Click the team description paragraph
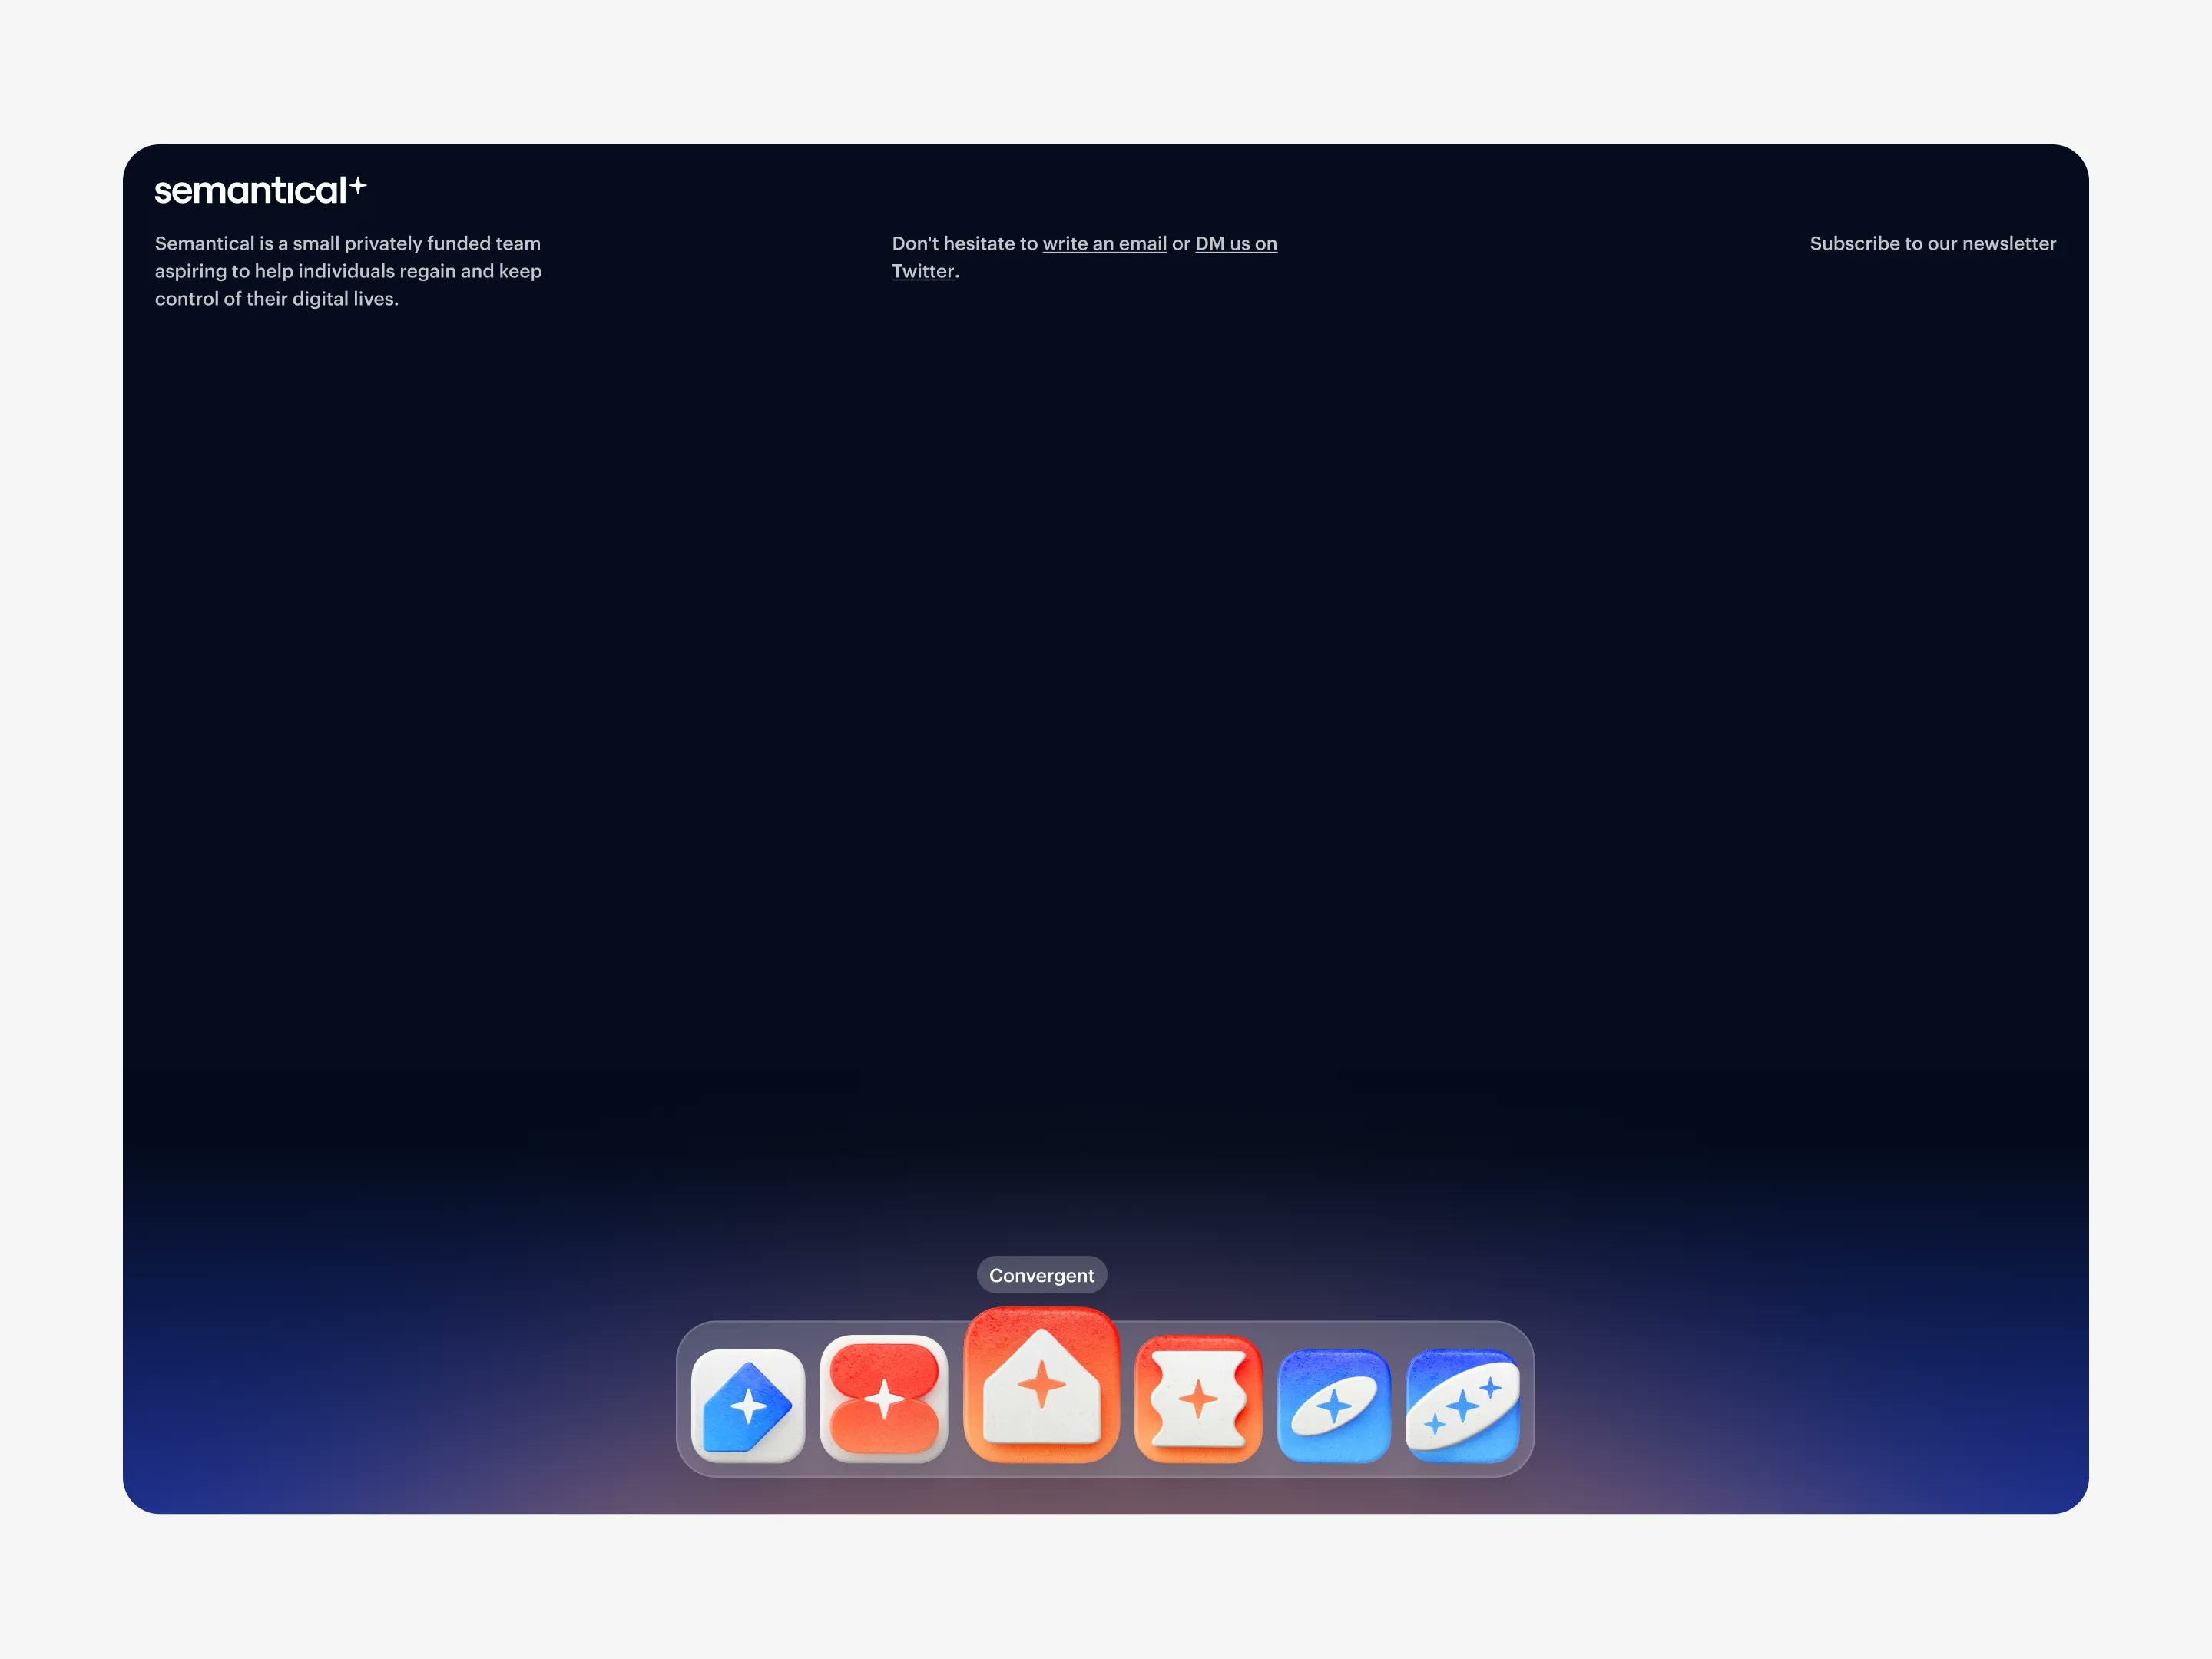The image size is (2212, 1659). tap(348, 271)
